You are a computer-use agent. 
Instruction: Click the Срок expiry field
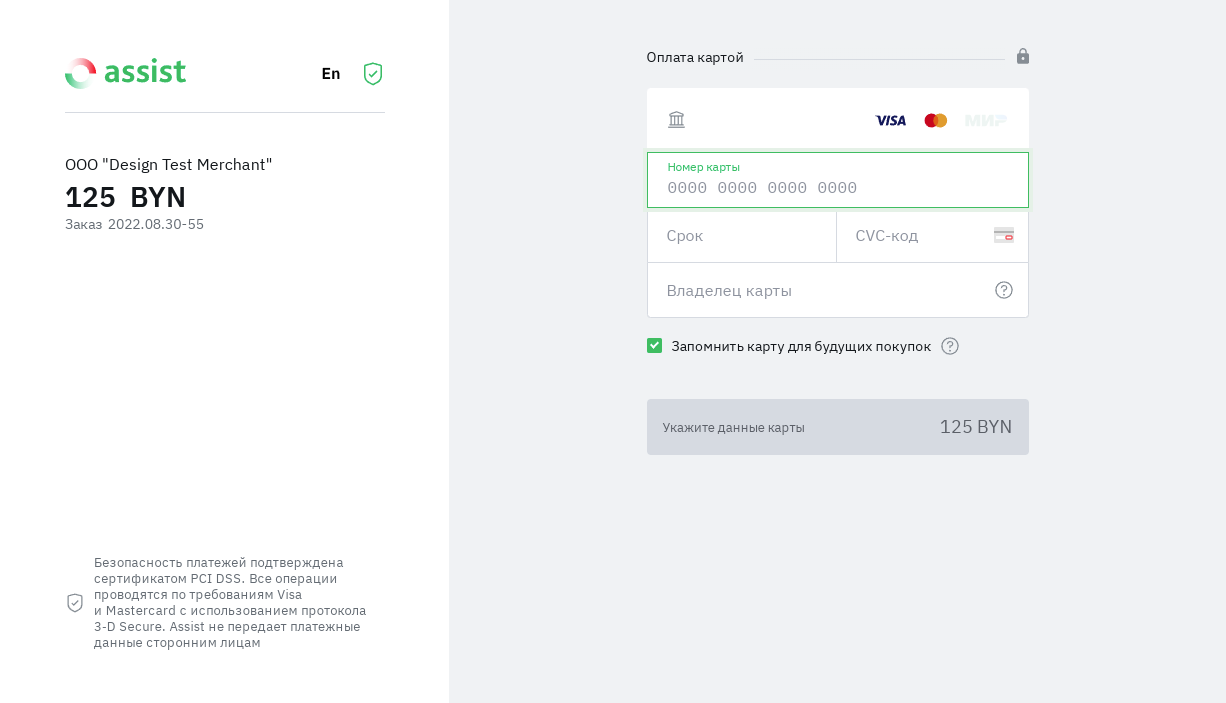point(741,236)
